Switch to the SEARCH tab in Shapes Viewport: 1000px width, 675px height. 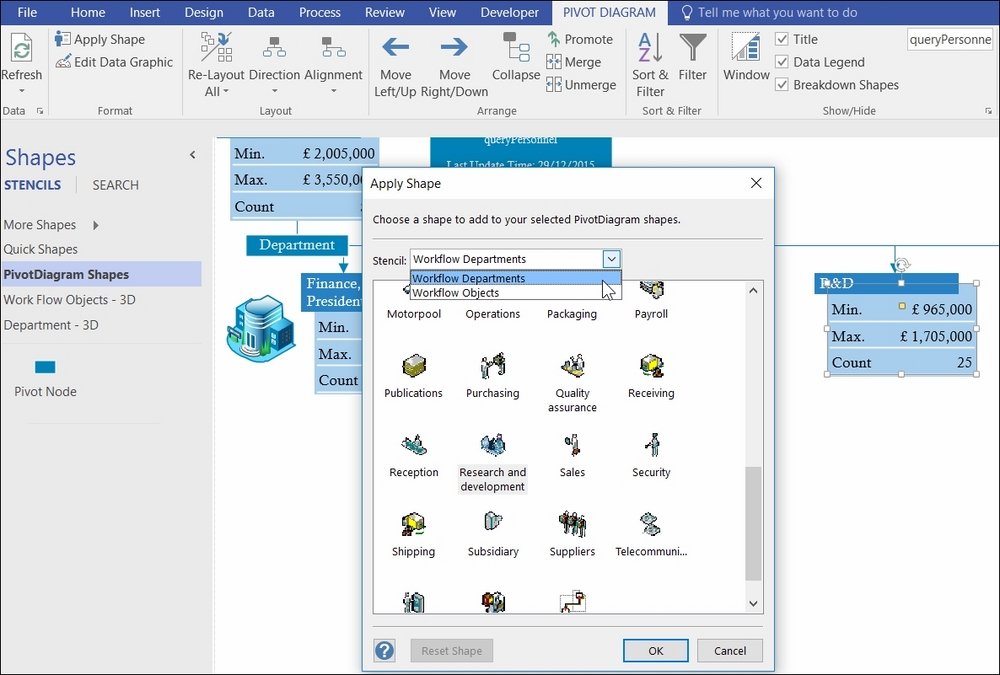115,185
